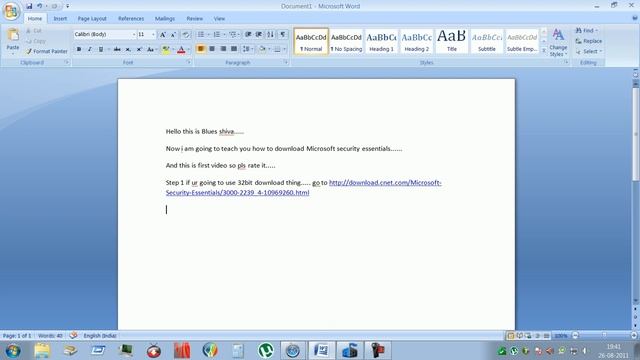Paste from the clipboard
The image size is (640, 360).
(13, 41)
